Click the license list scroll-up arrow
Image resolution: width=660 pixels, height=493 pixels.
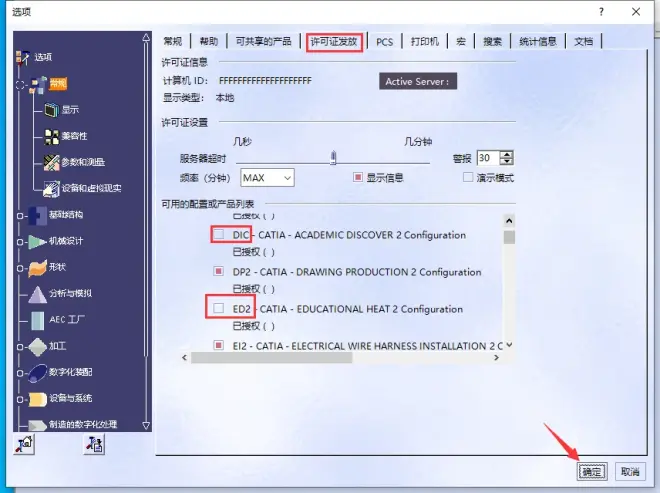point(509,221)
